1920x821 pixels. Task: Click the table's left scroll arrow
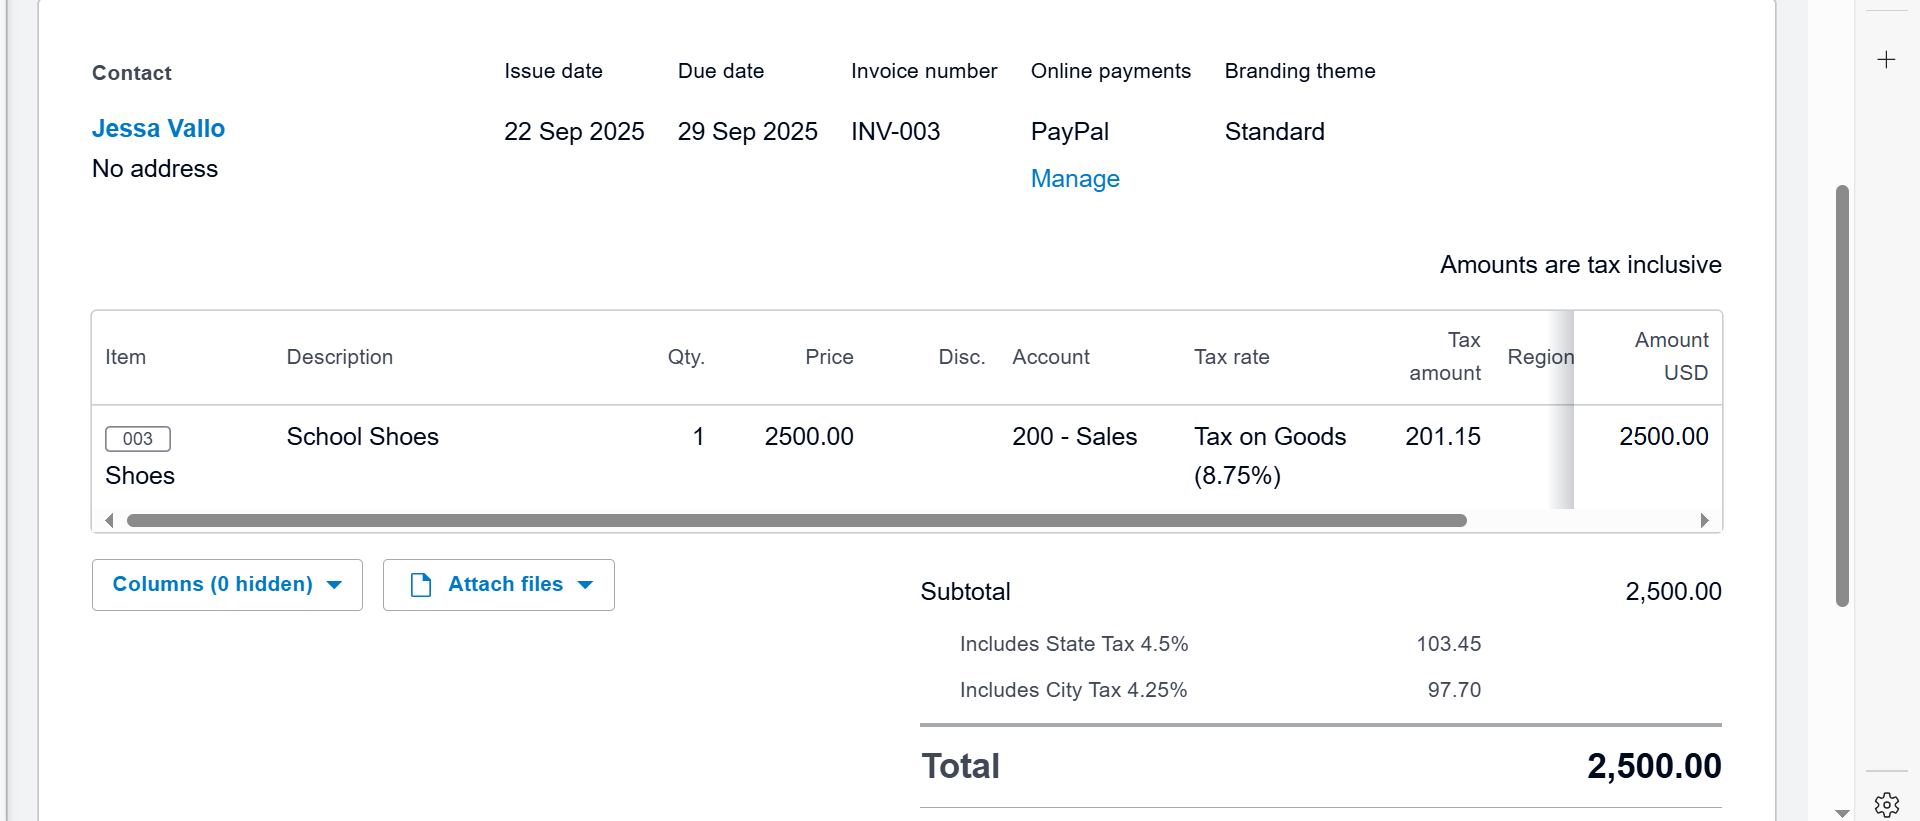[109, 520]
